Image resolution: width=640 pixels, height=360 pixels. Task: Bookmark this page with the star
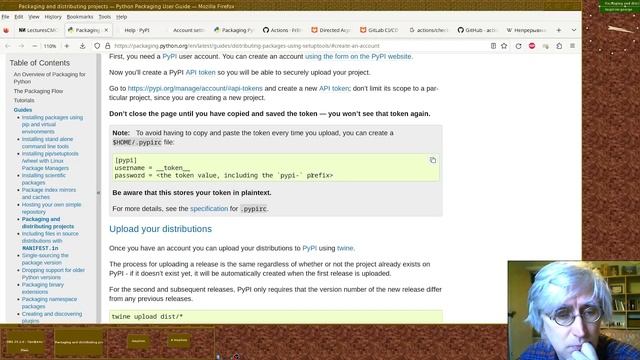pyautogui.click(x=504, y=46)
